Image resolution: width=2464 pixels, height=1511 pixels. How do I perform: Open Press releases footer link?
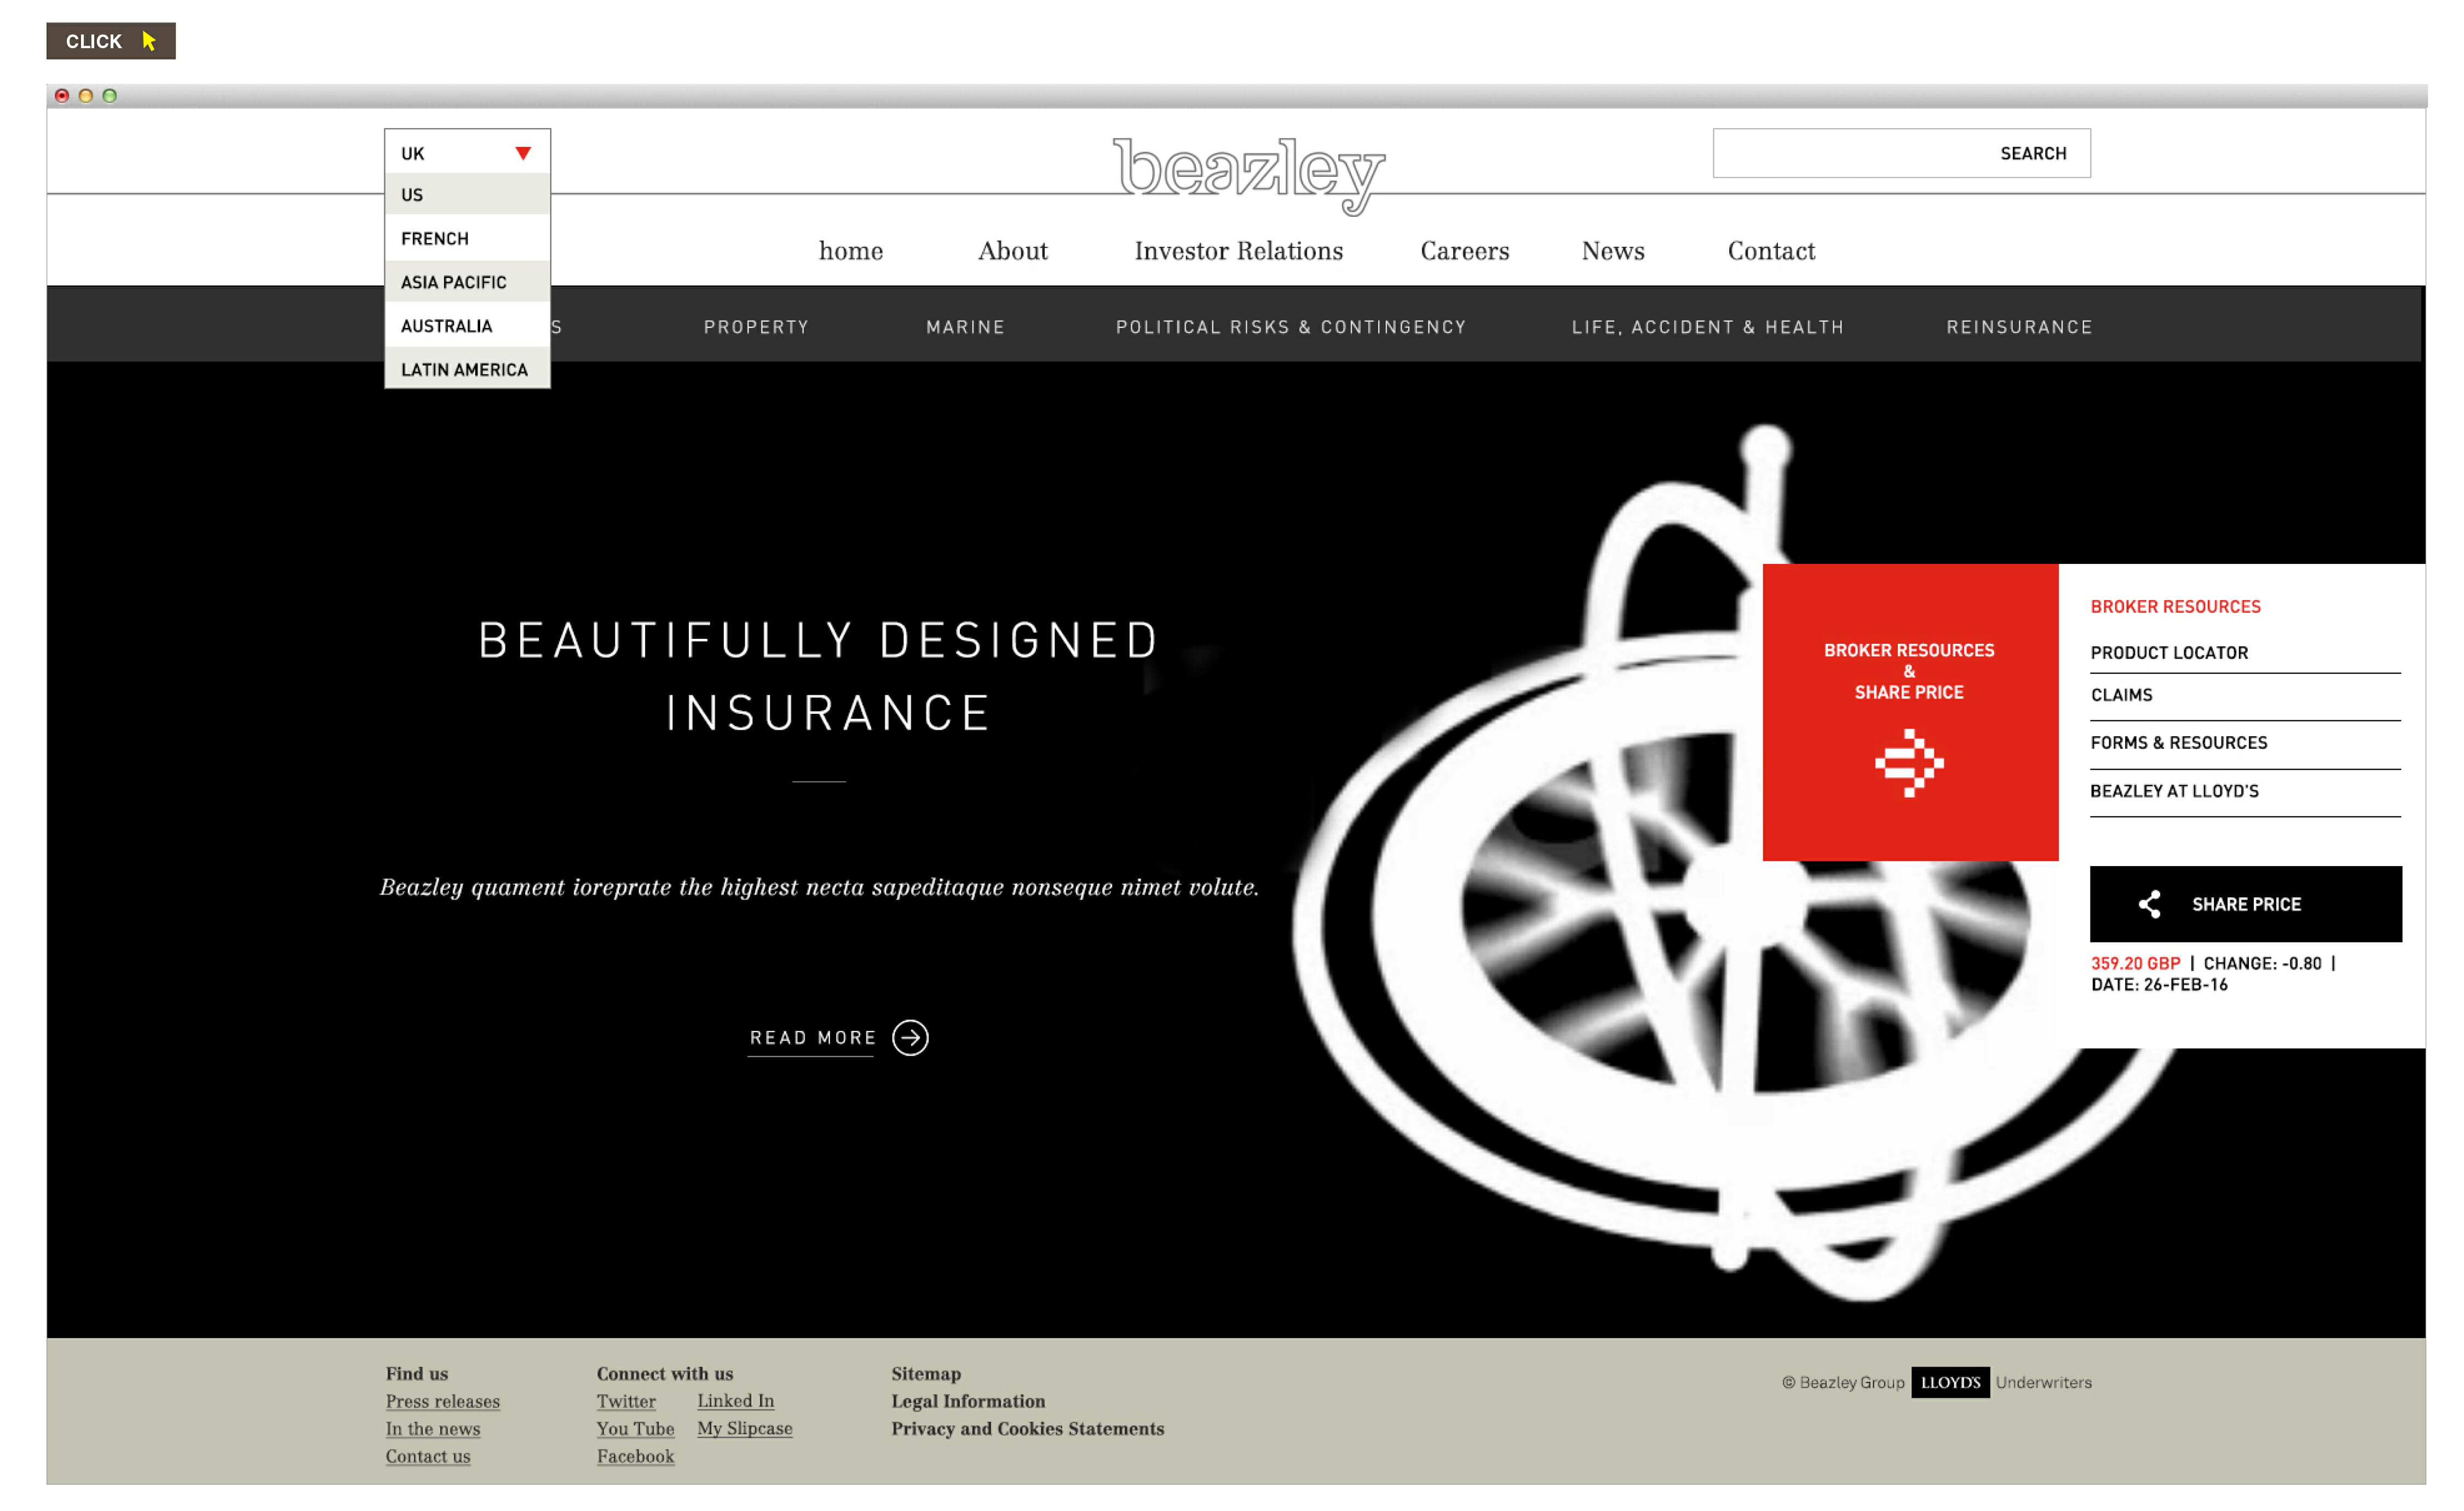pyautogui.click(x=443, y=1401)
